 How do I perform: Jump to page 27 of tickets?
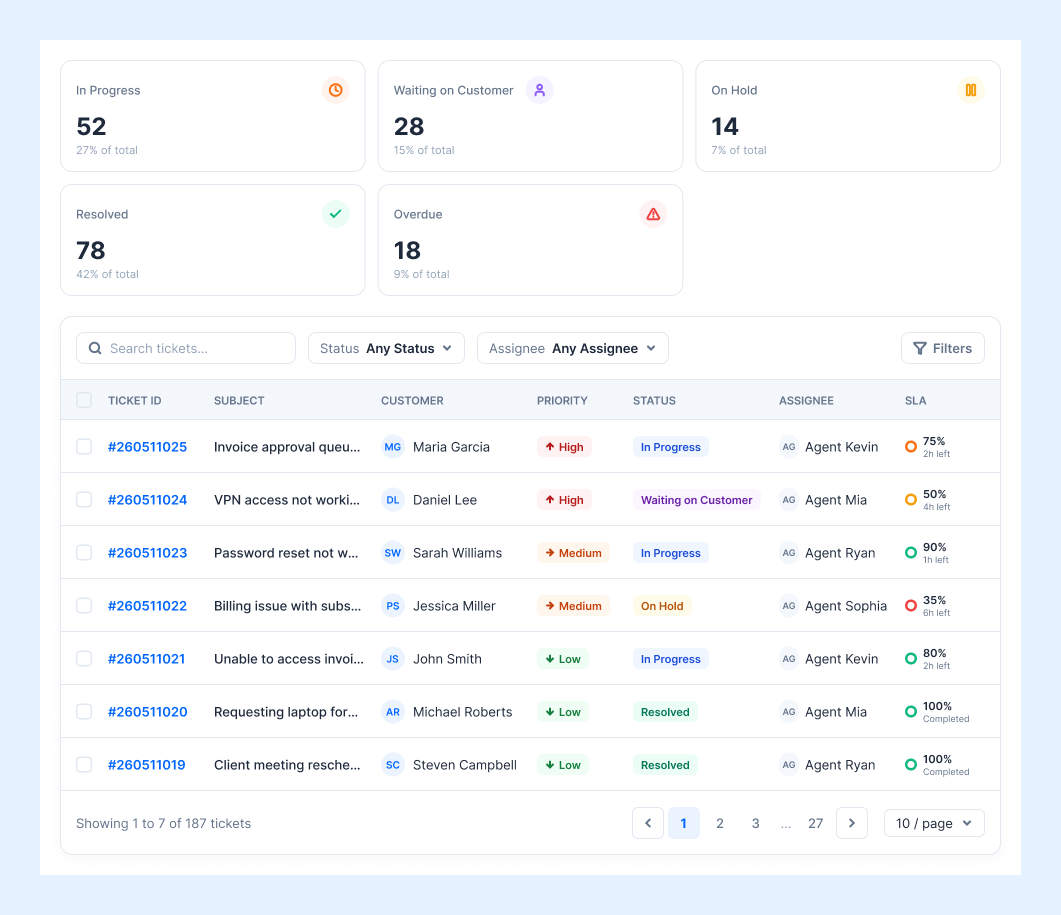815,823
